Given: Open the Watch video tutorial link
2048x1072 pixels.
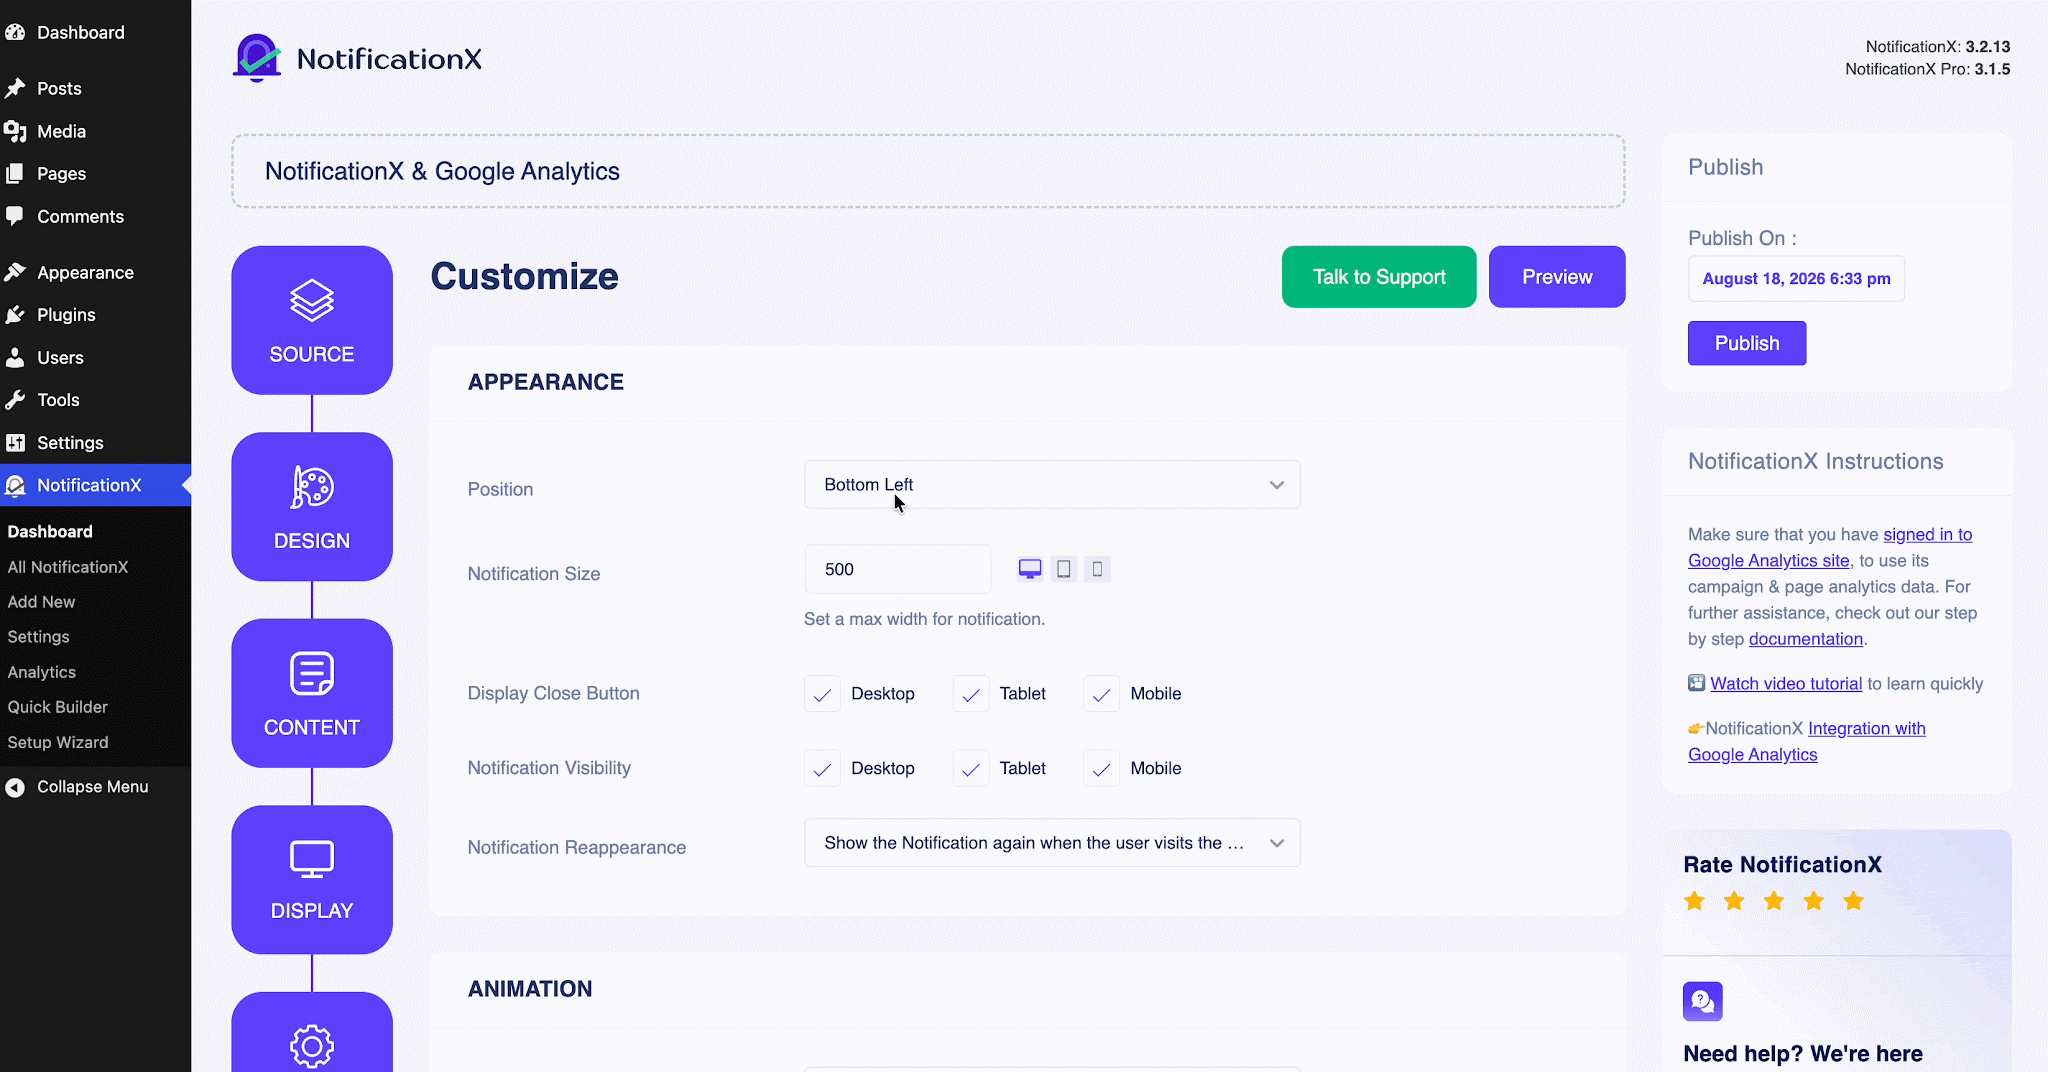Looking at the screenshot, I should pyautogui.click(x=1786, y=684).
